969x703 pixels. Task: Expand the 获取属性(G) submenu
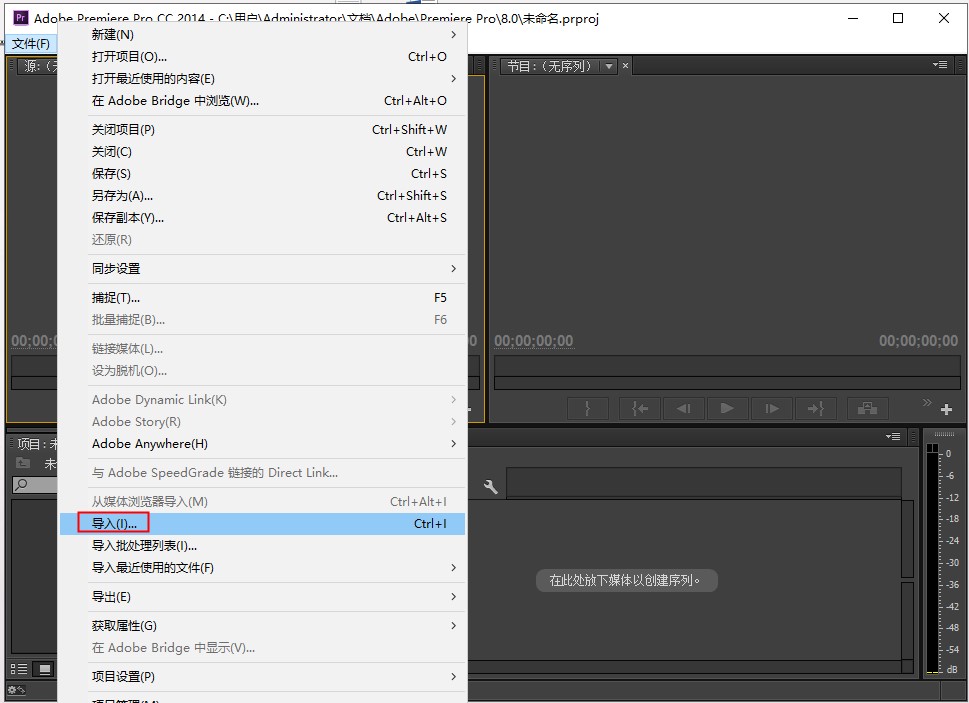(263, 626)
